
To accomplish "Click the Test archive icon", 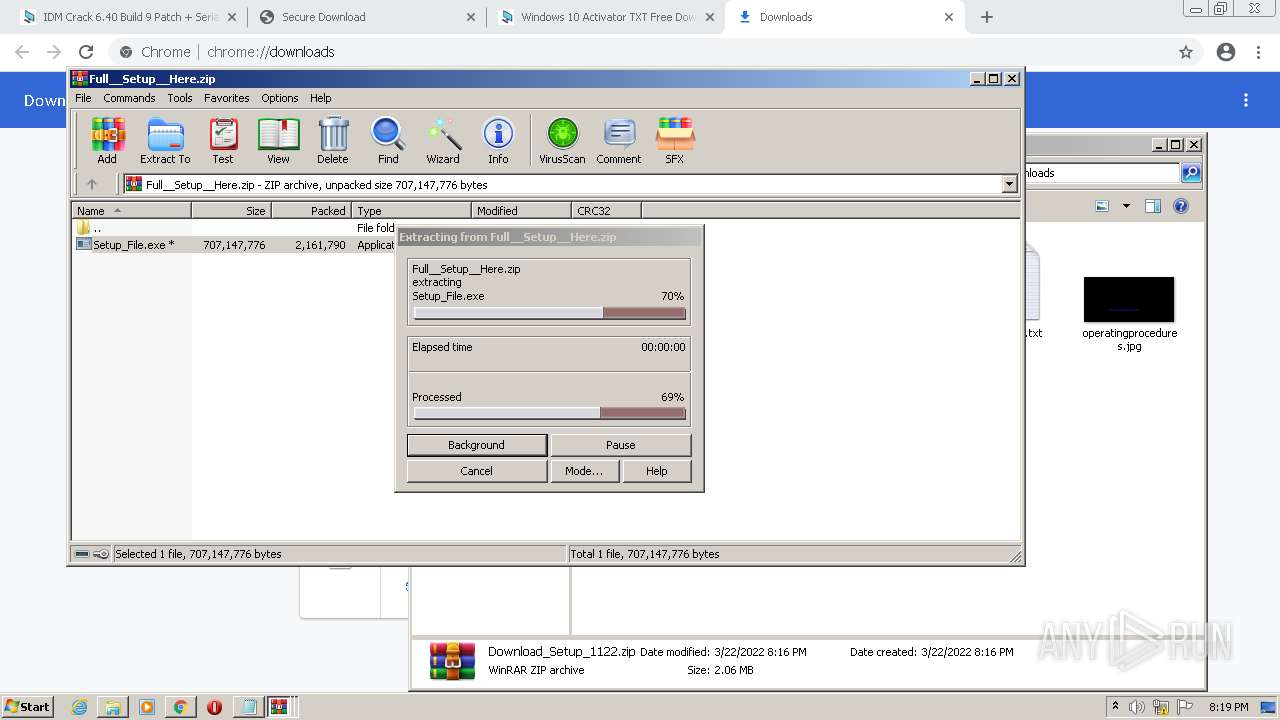I will coord(223,140).
